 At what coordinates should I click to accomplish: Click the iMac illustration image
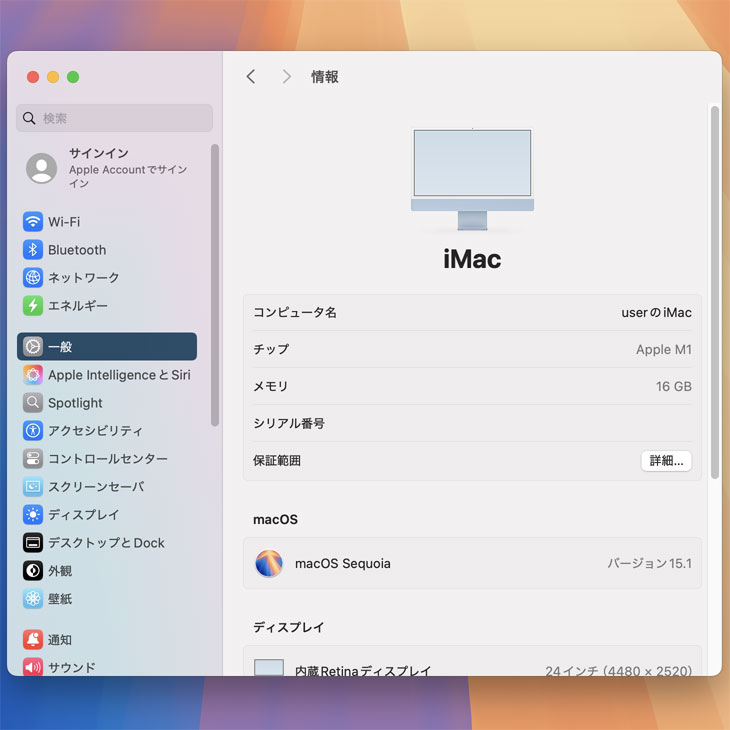tap(472, 180)
